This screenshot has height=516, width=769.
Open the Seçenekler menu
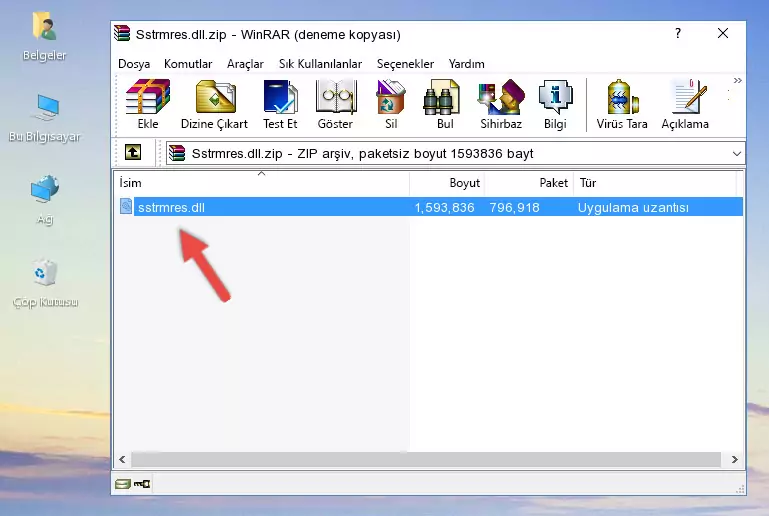(x=405, y=64)
